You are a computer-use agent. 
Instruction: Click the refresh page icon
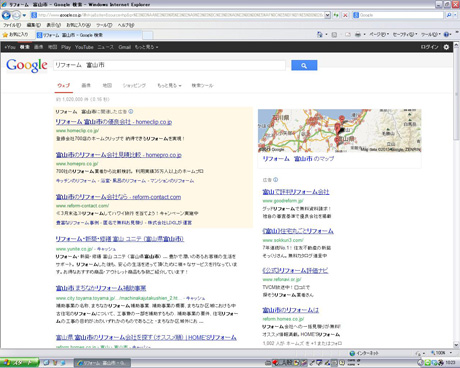tap(336, 15)
